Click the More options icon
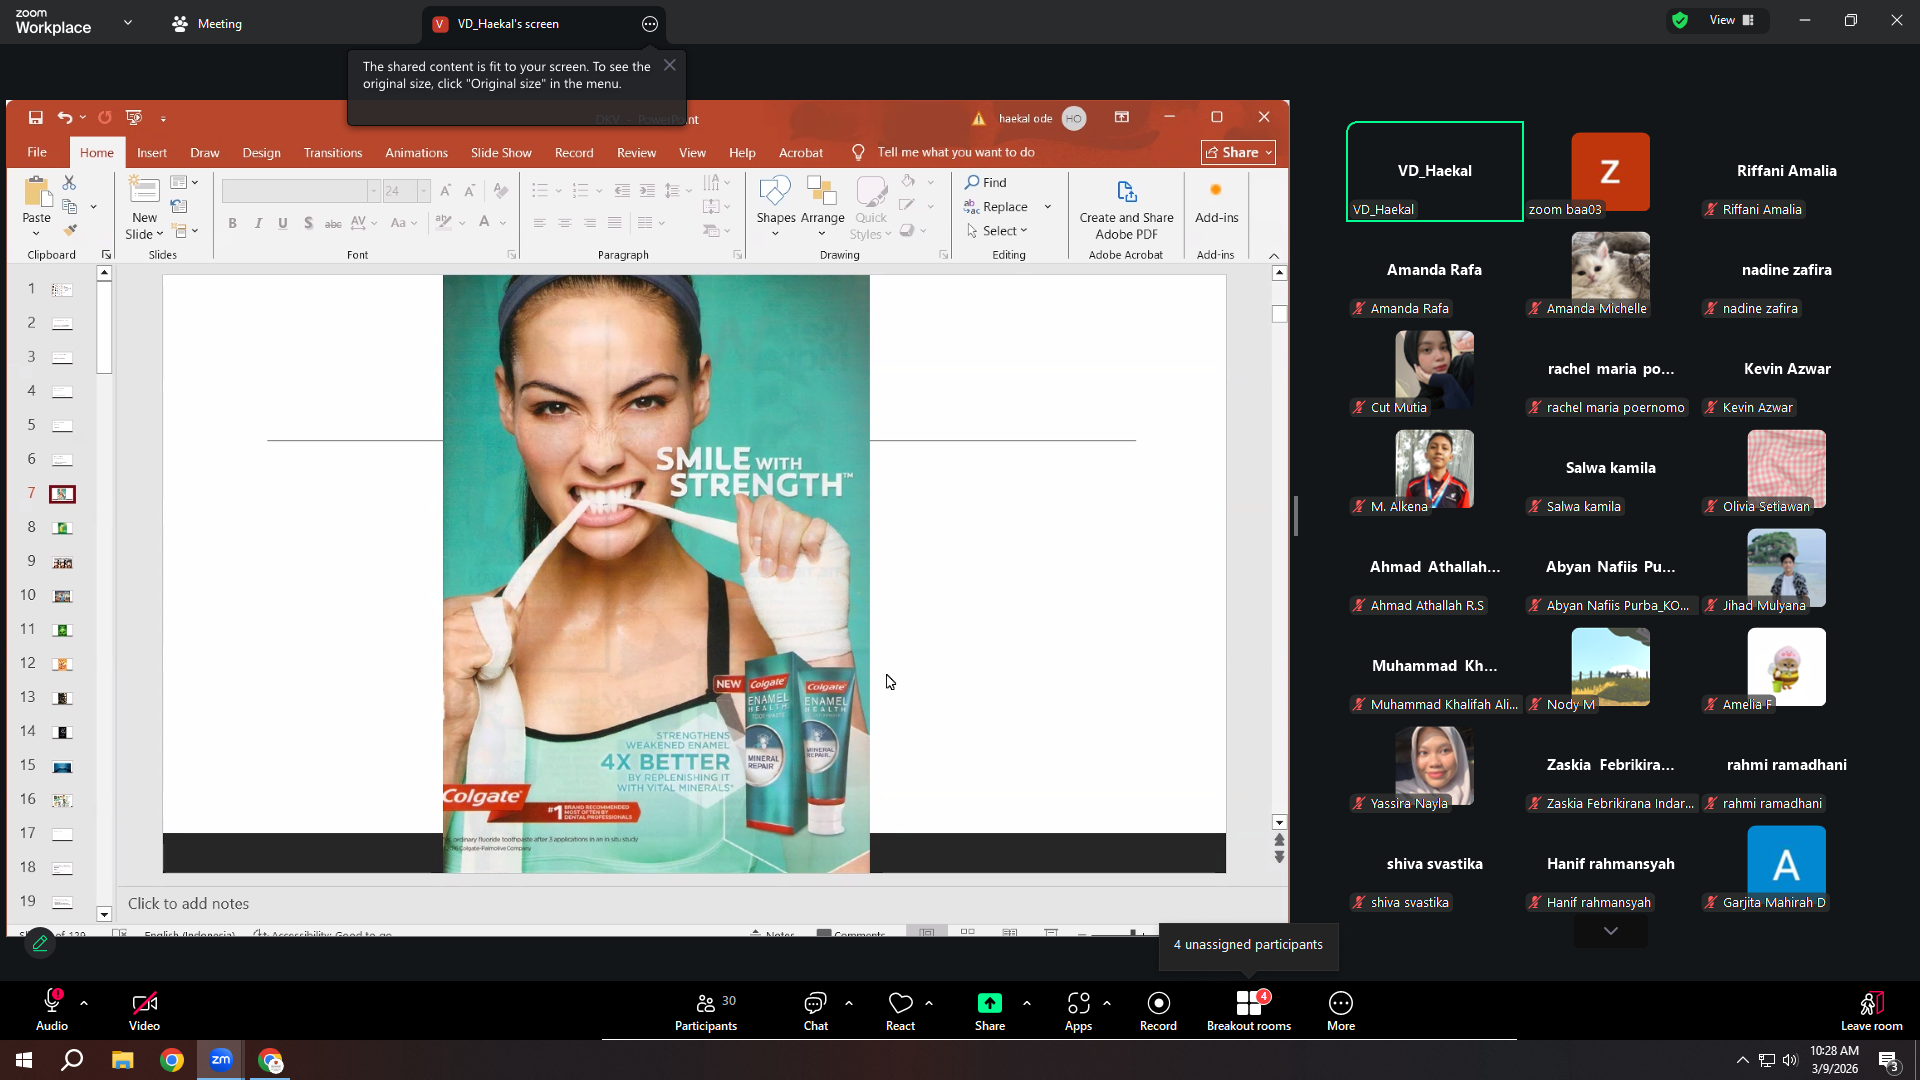Viewport: 1920px width, 1080px height. tap(1340, 1003)
